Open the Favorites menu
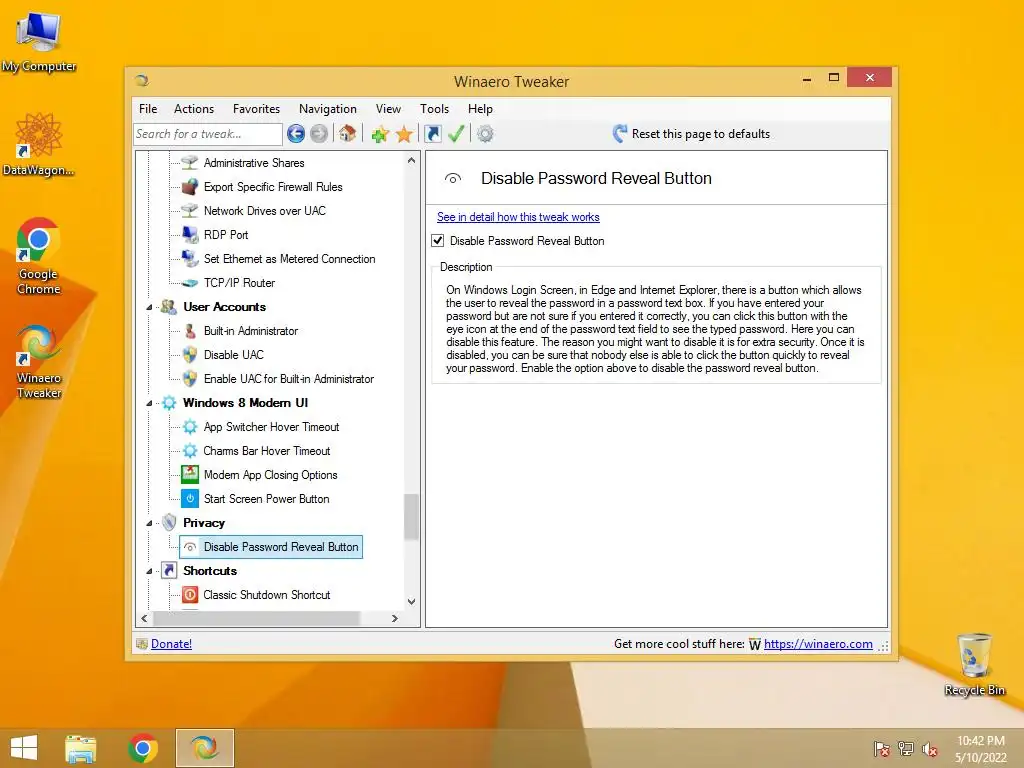Viewport: 1024px width, 768px height. 257,108
